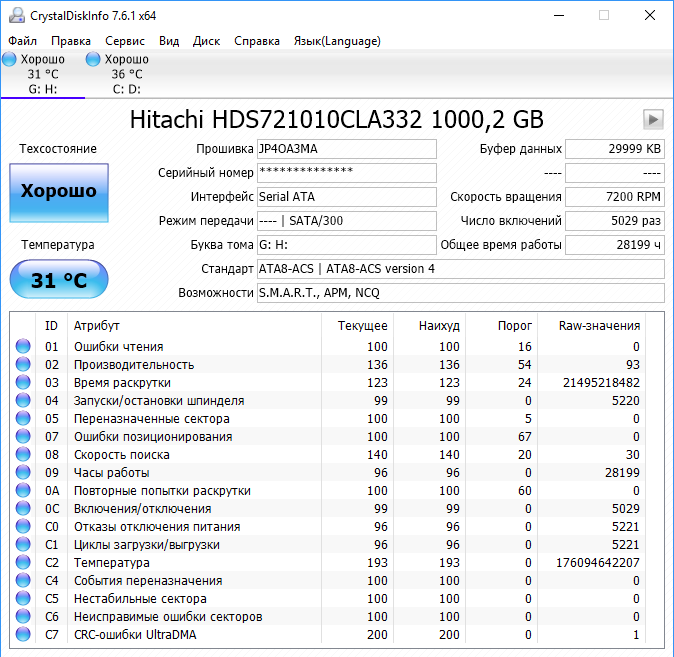Click status icon for Циклы загрузки/выгрузки
This screenshot has width=674, height=657.
point(23,544)
